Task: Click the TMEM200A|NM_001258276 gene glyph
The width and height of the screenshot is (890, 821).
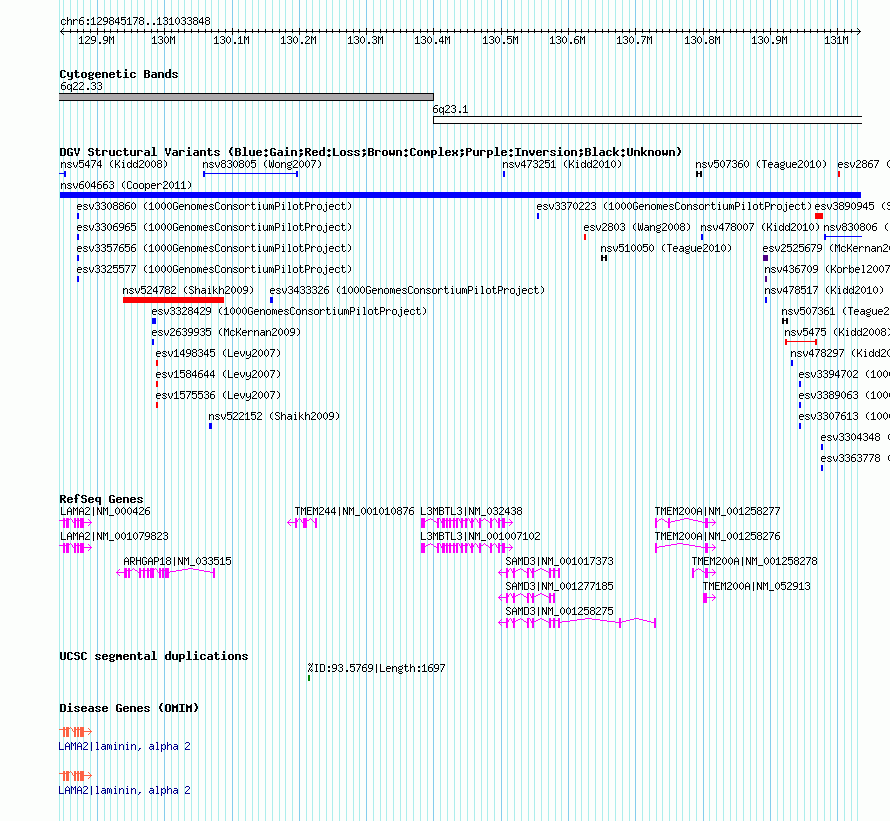Action: coord(686,548)
